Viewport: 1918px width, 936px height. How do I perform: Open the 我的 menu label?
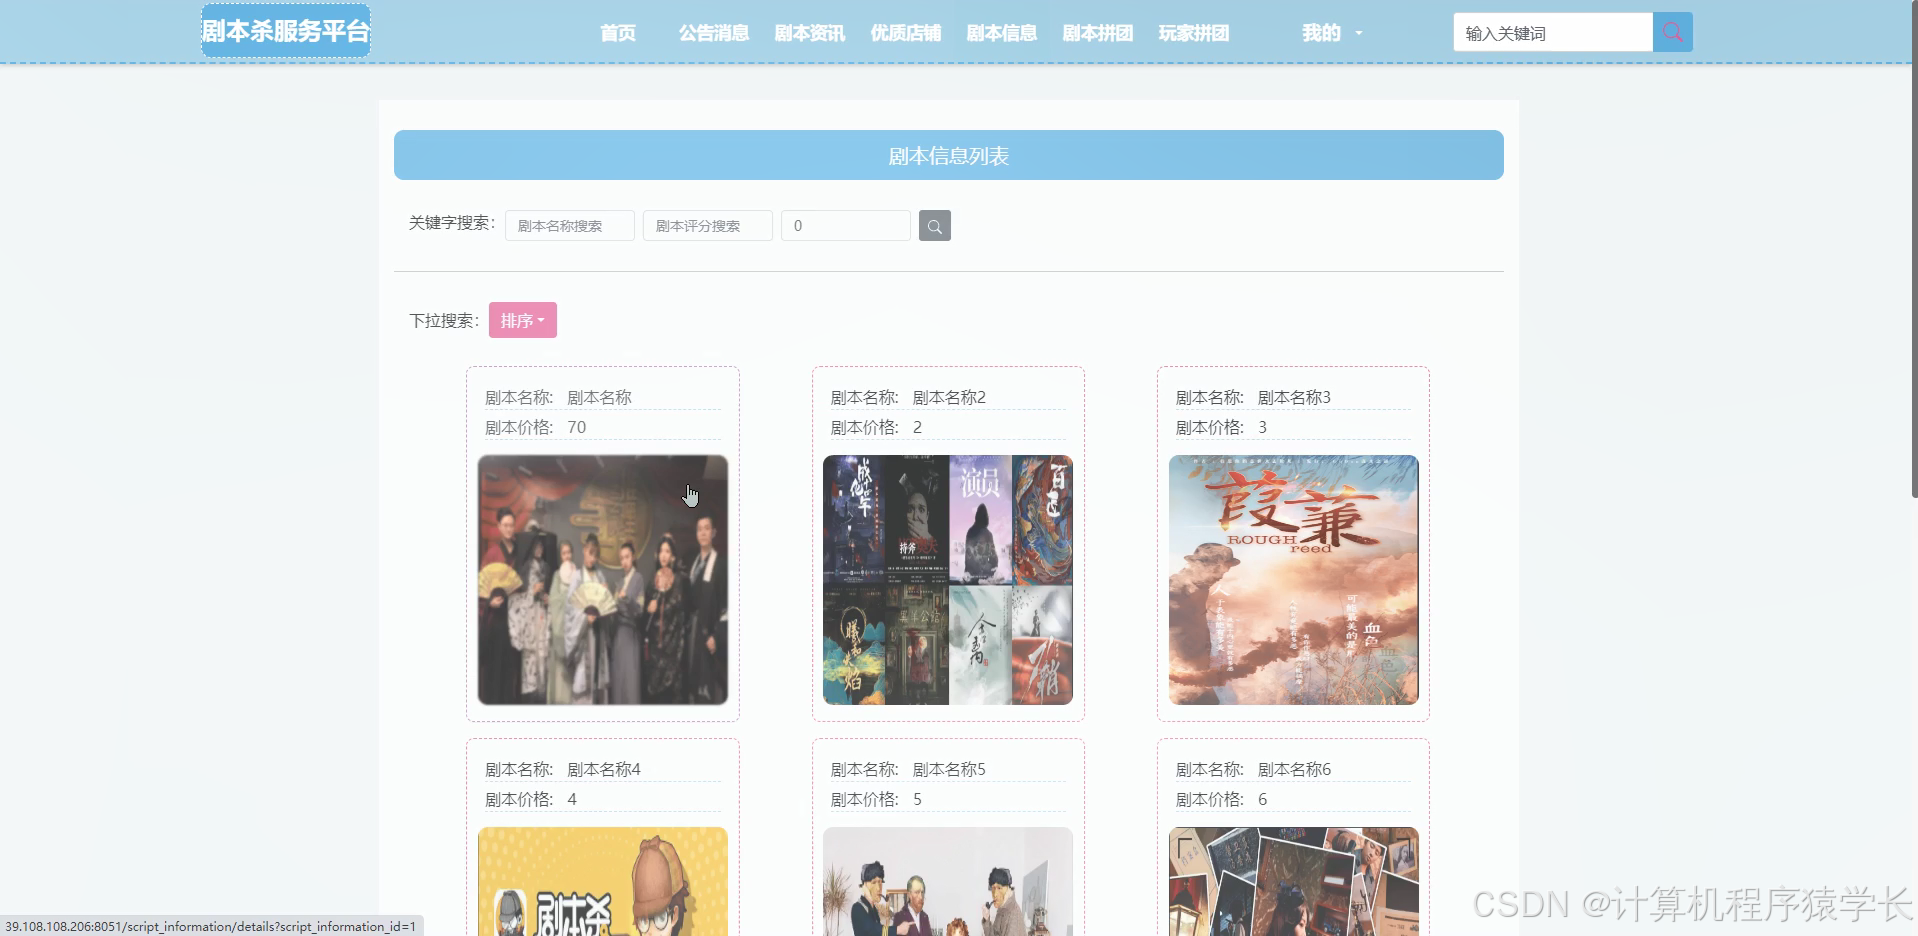pyautogui.click(x=1320, y=33)
